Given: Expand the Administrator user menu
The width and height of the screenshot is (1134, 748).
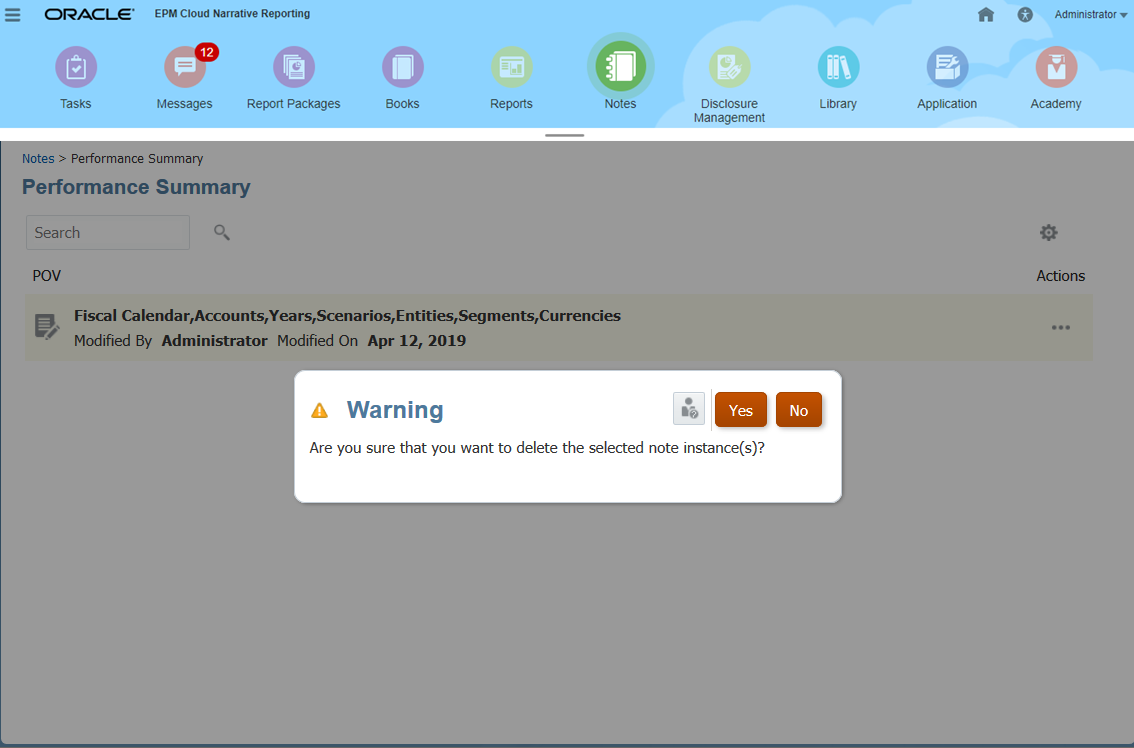Looking at the screenshot, I should coord(1091,14).
